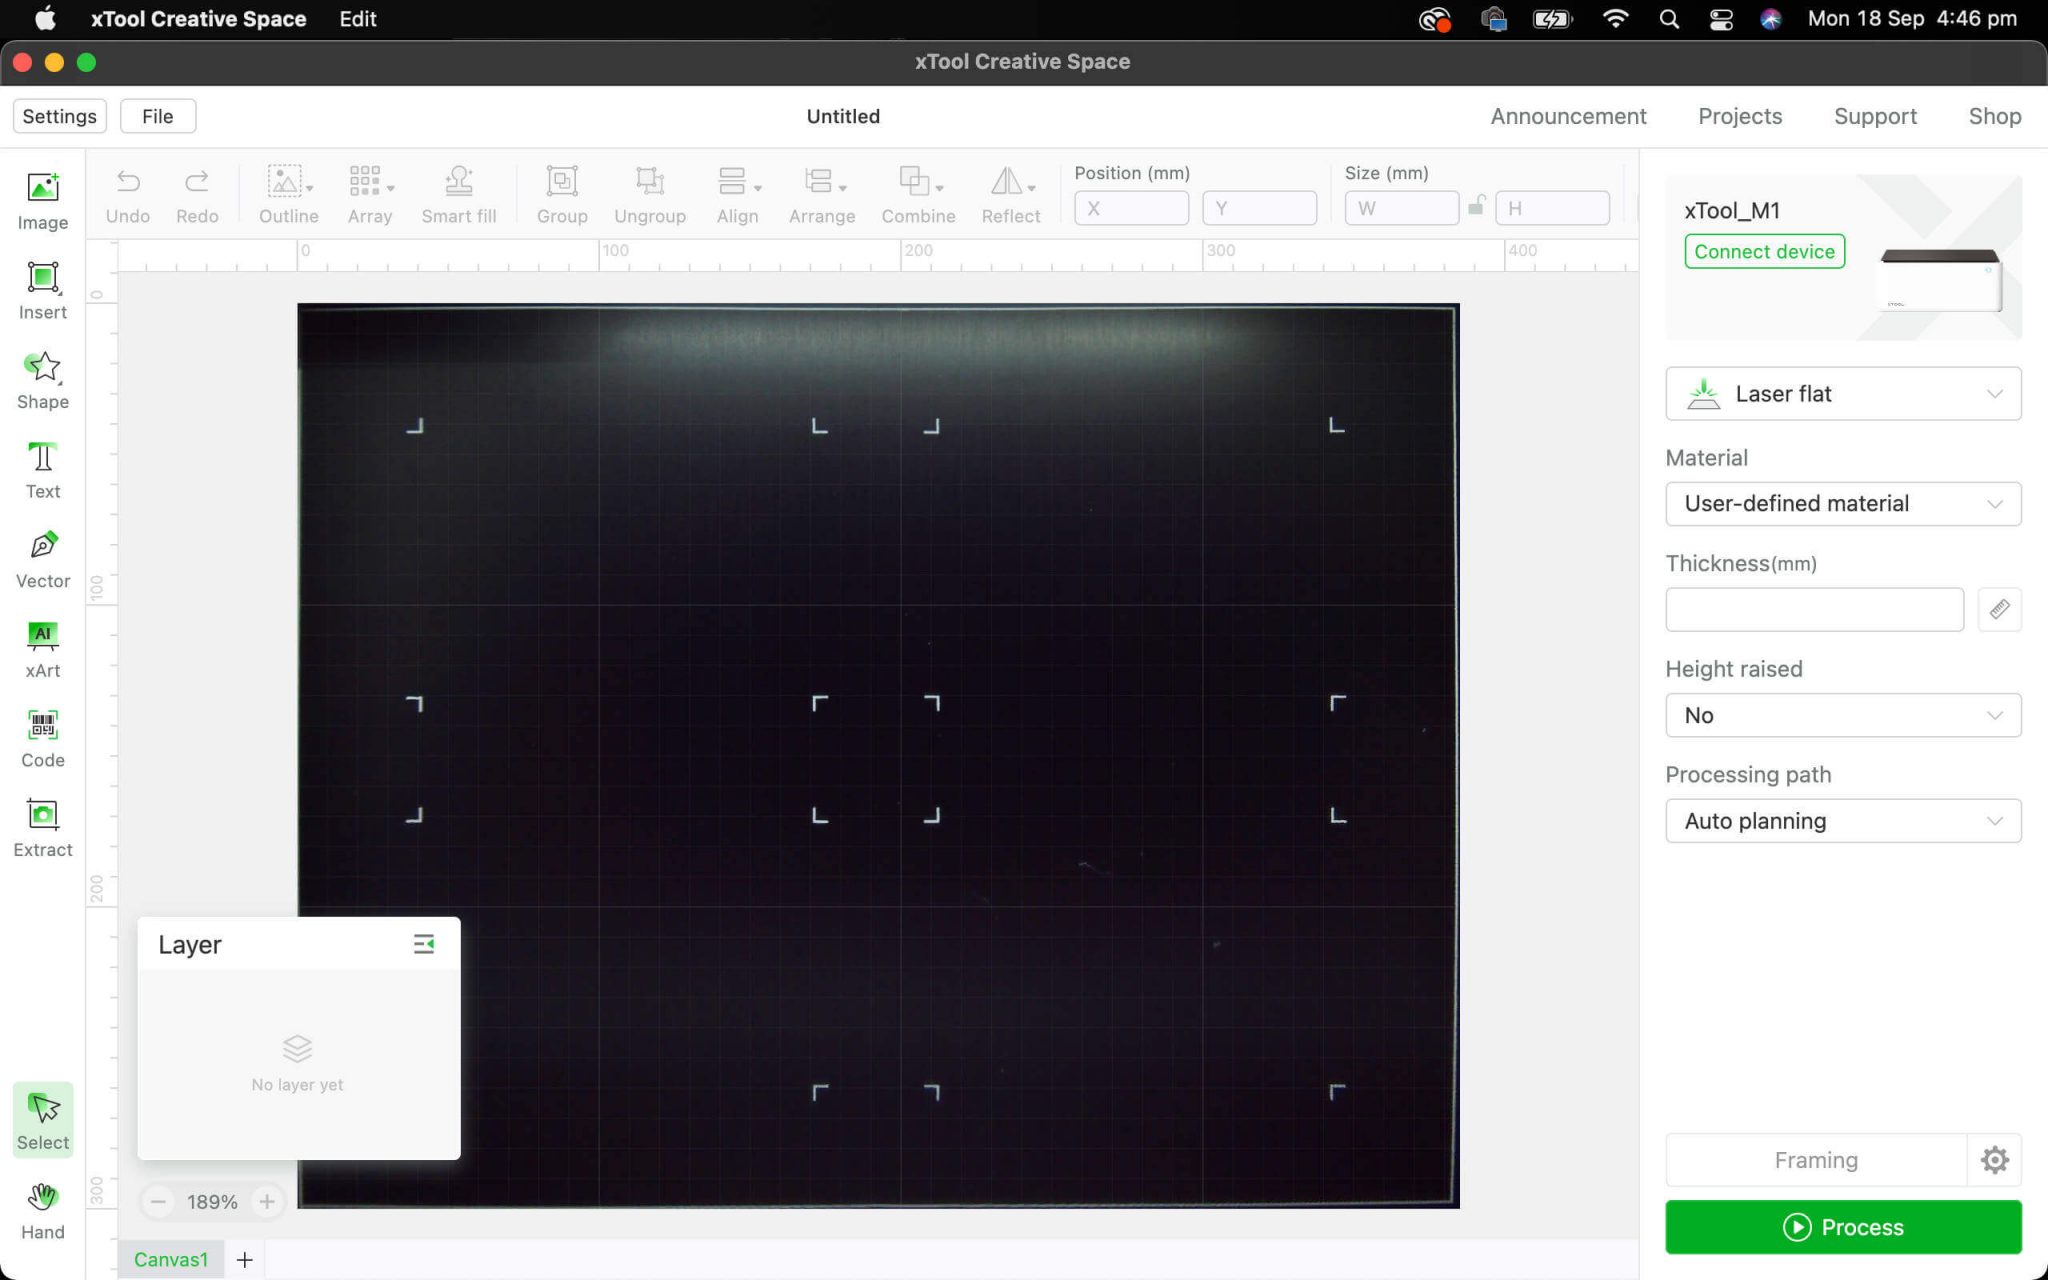This screenshot has height=1280, width=2048.
Task: Select the Extract tool
Action: (42, 828)
